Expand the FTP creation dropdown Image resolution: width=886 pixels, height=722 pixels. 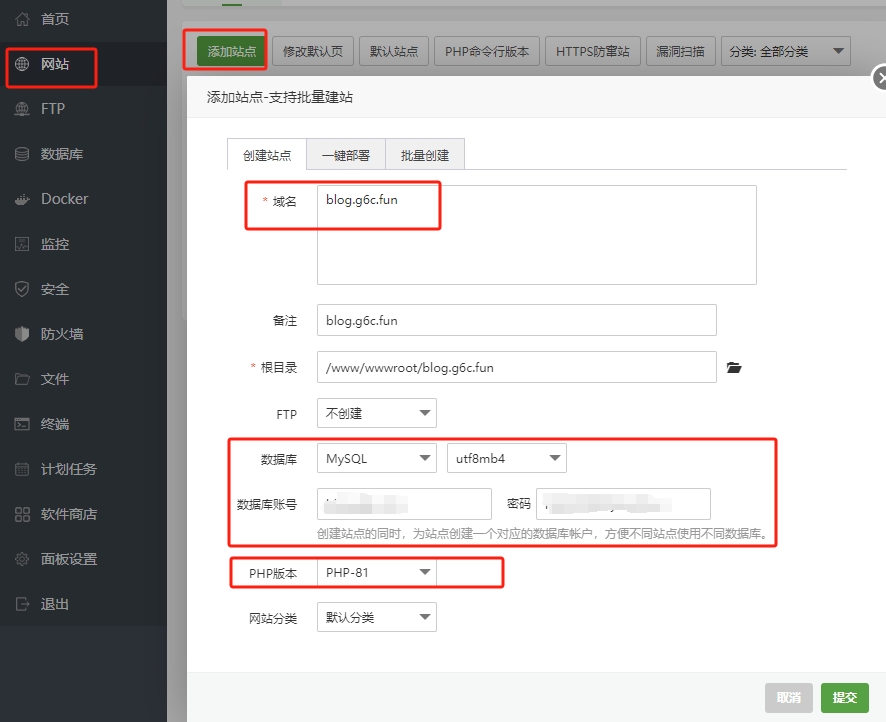(377, 413)
